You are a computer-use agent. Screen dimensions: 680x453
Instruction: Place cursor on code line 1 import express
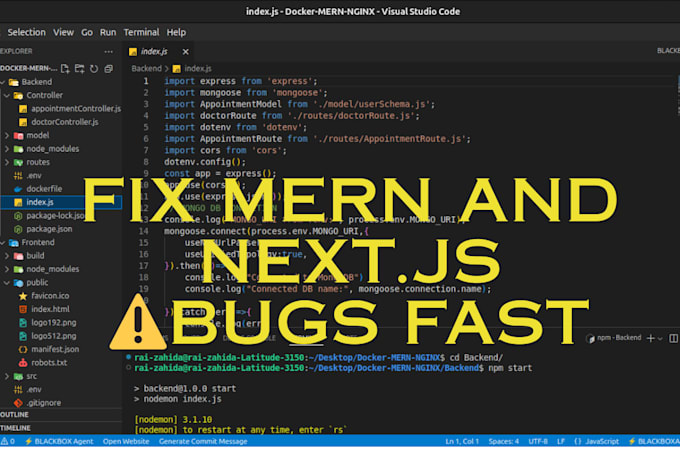(x=241, y=81)
